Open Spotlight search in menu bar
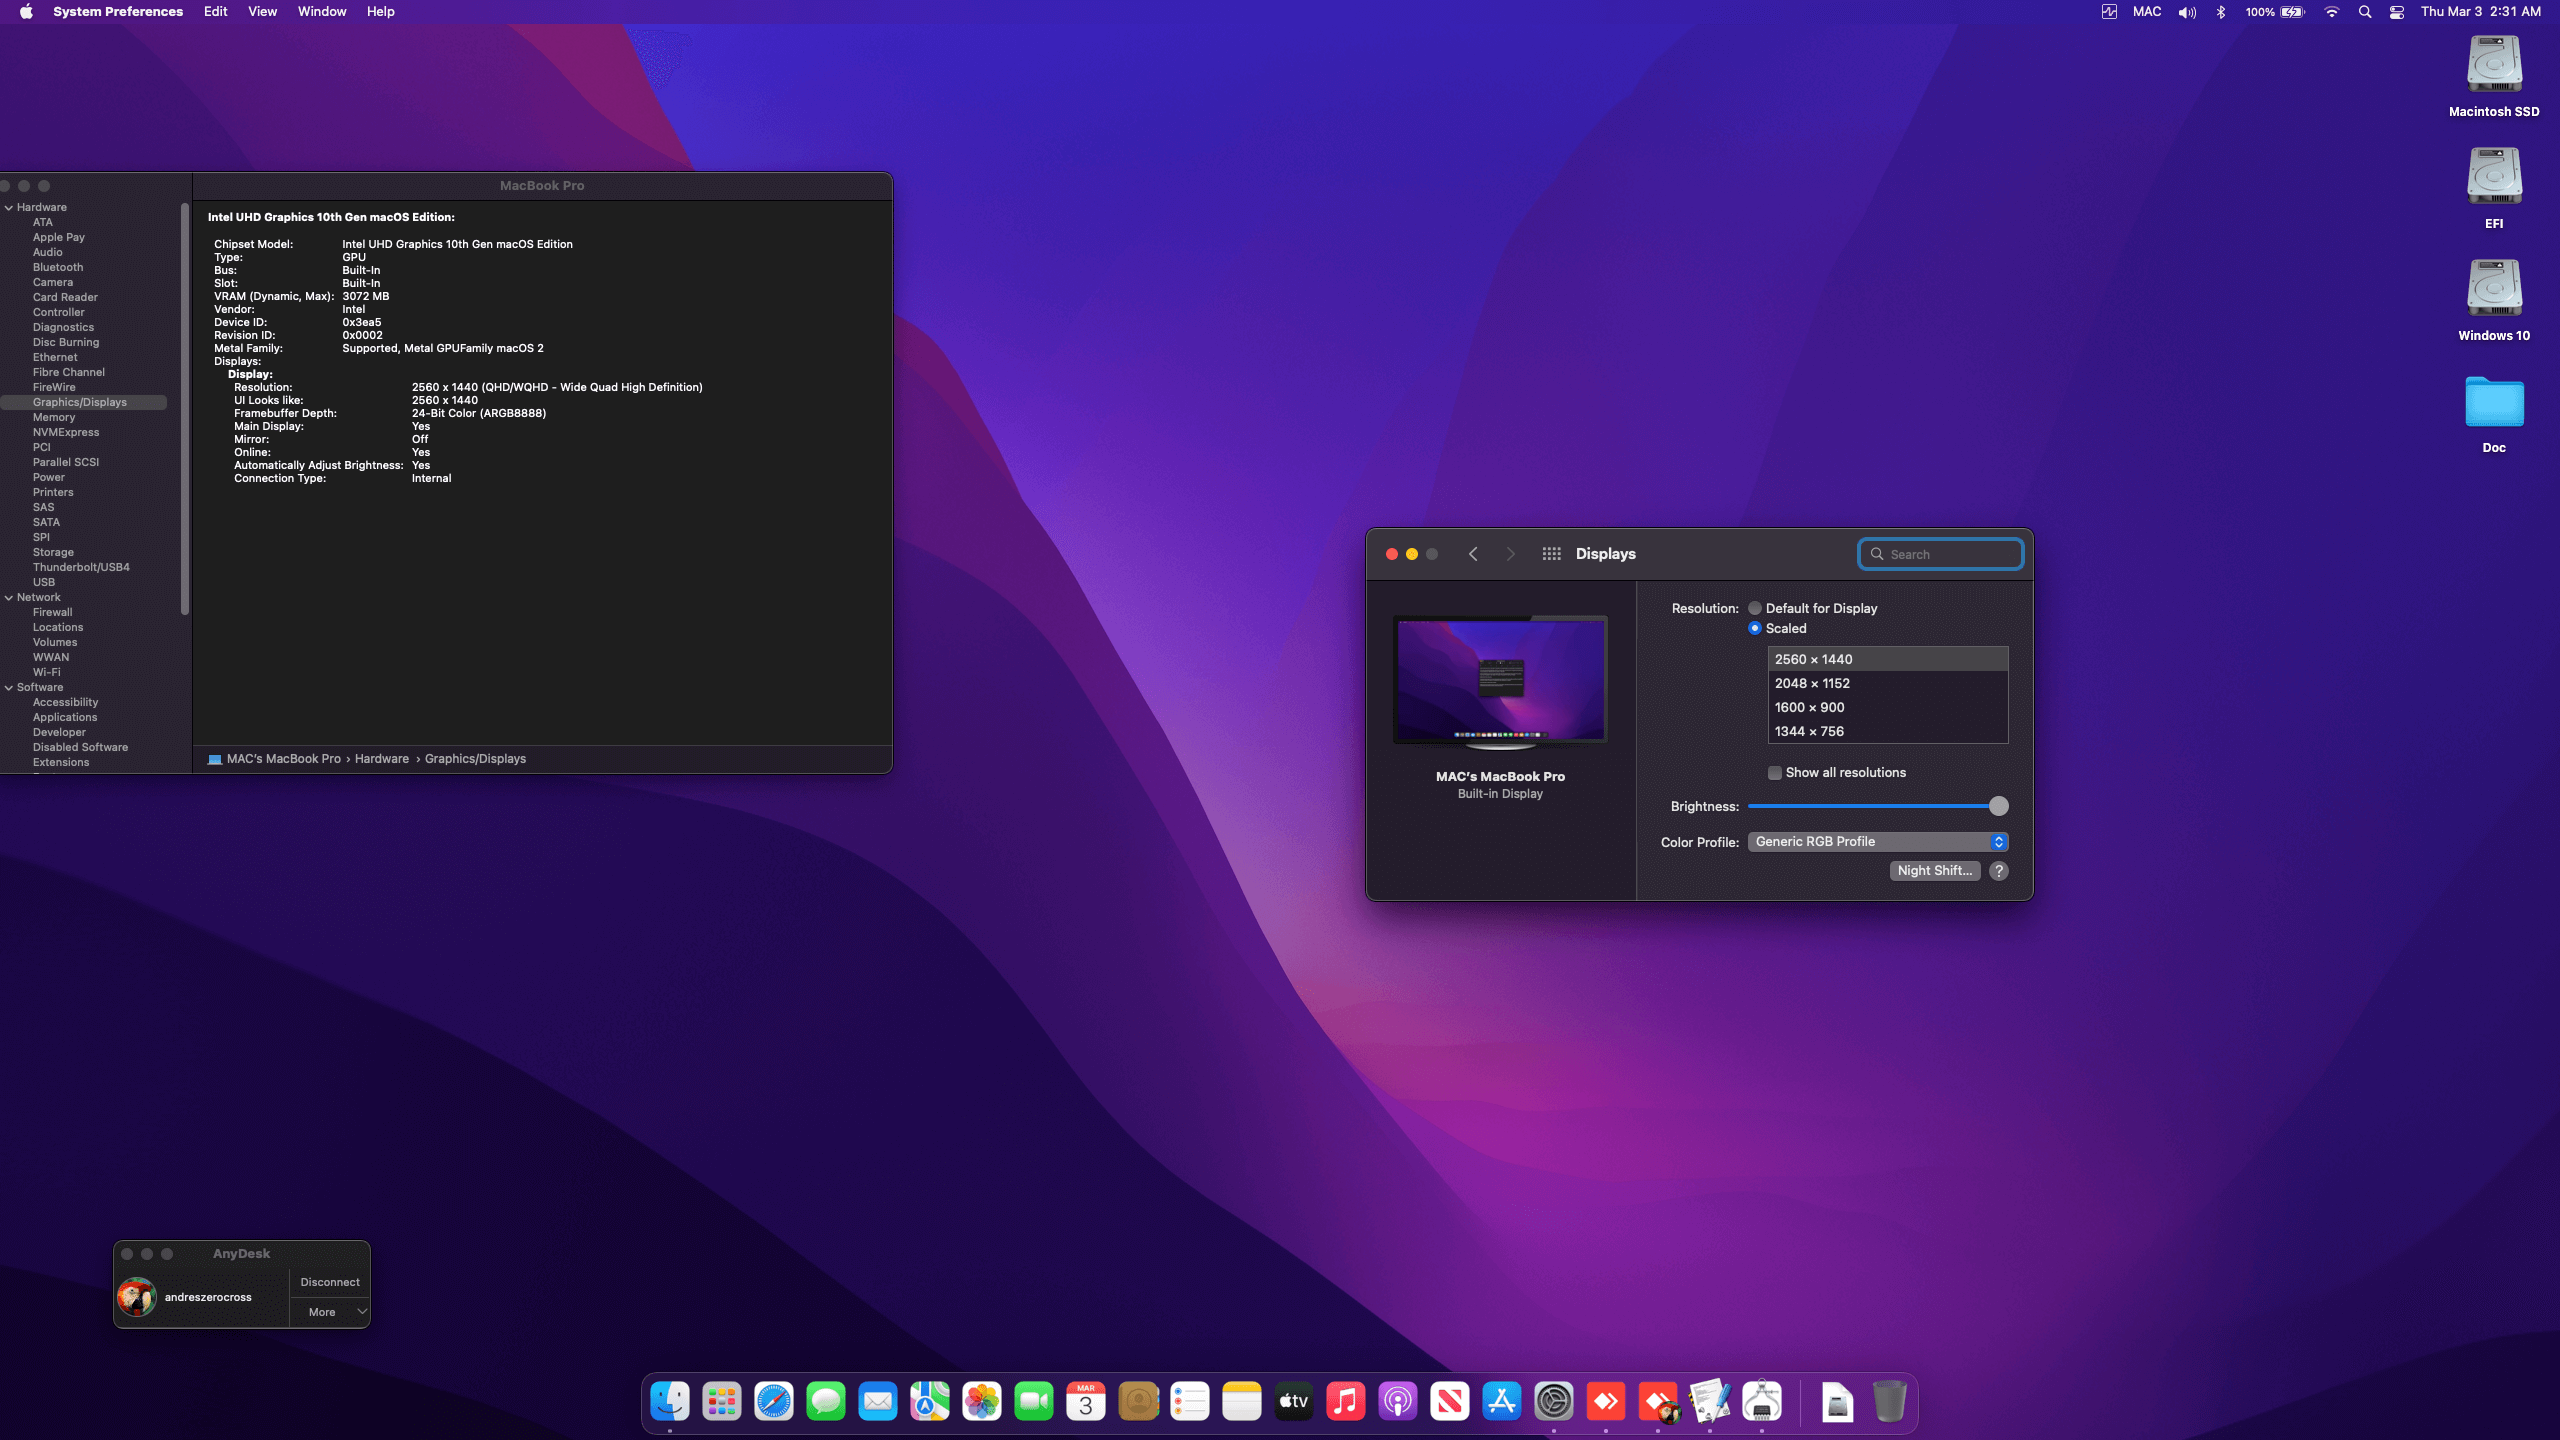Screen dimensions: 2560x1440 click(x=2364, y=12)
